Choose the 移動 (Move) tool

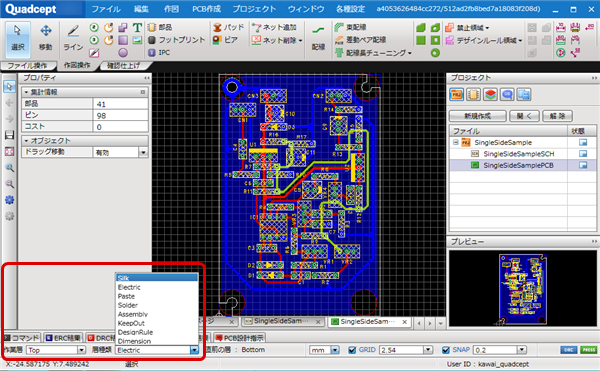tap(46, 38)
